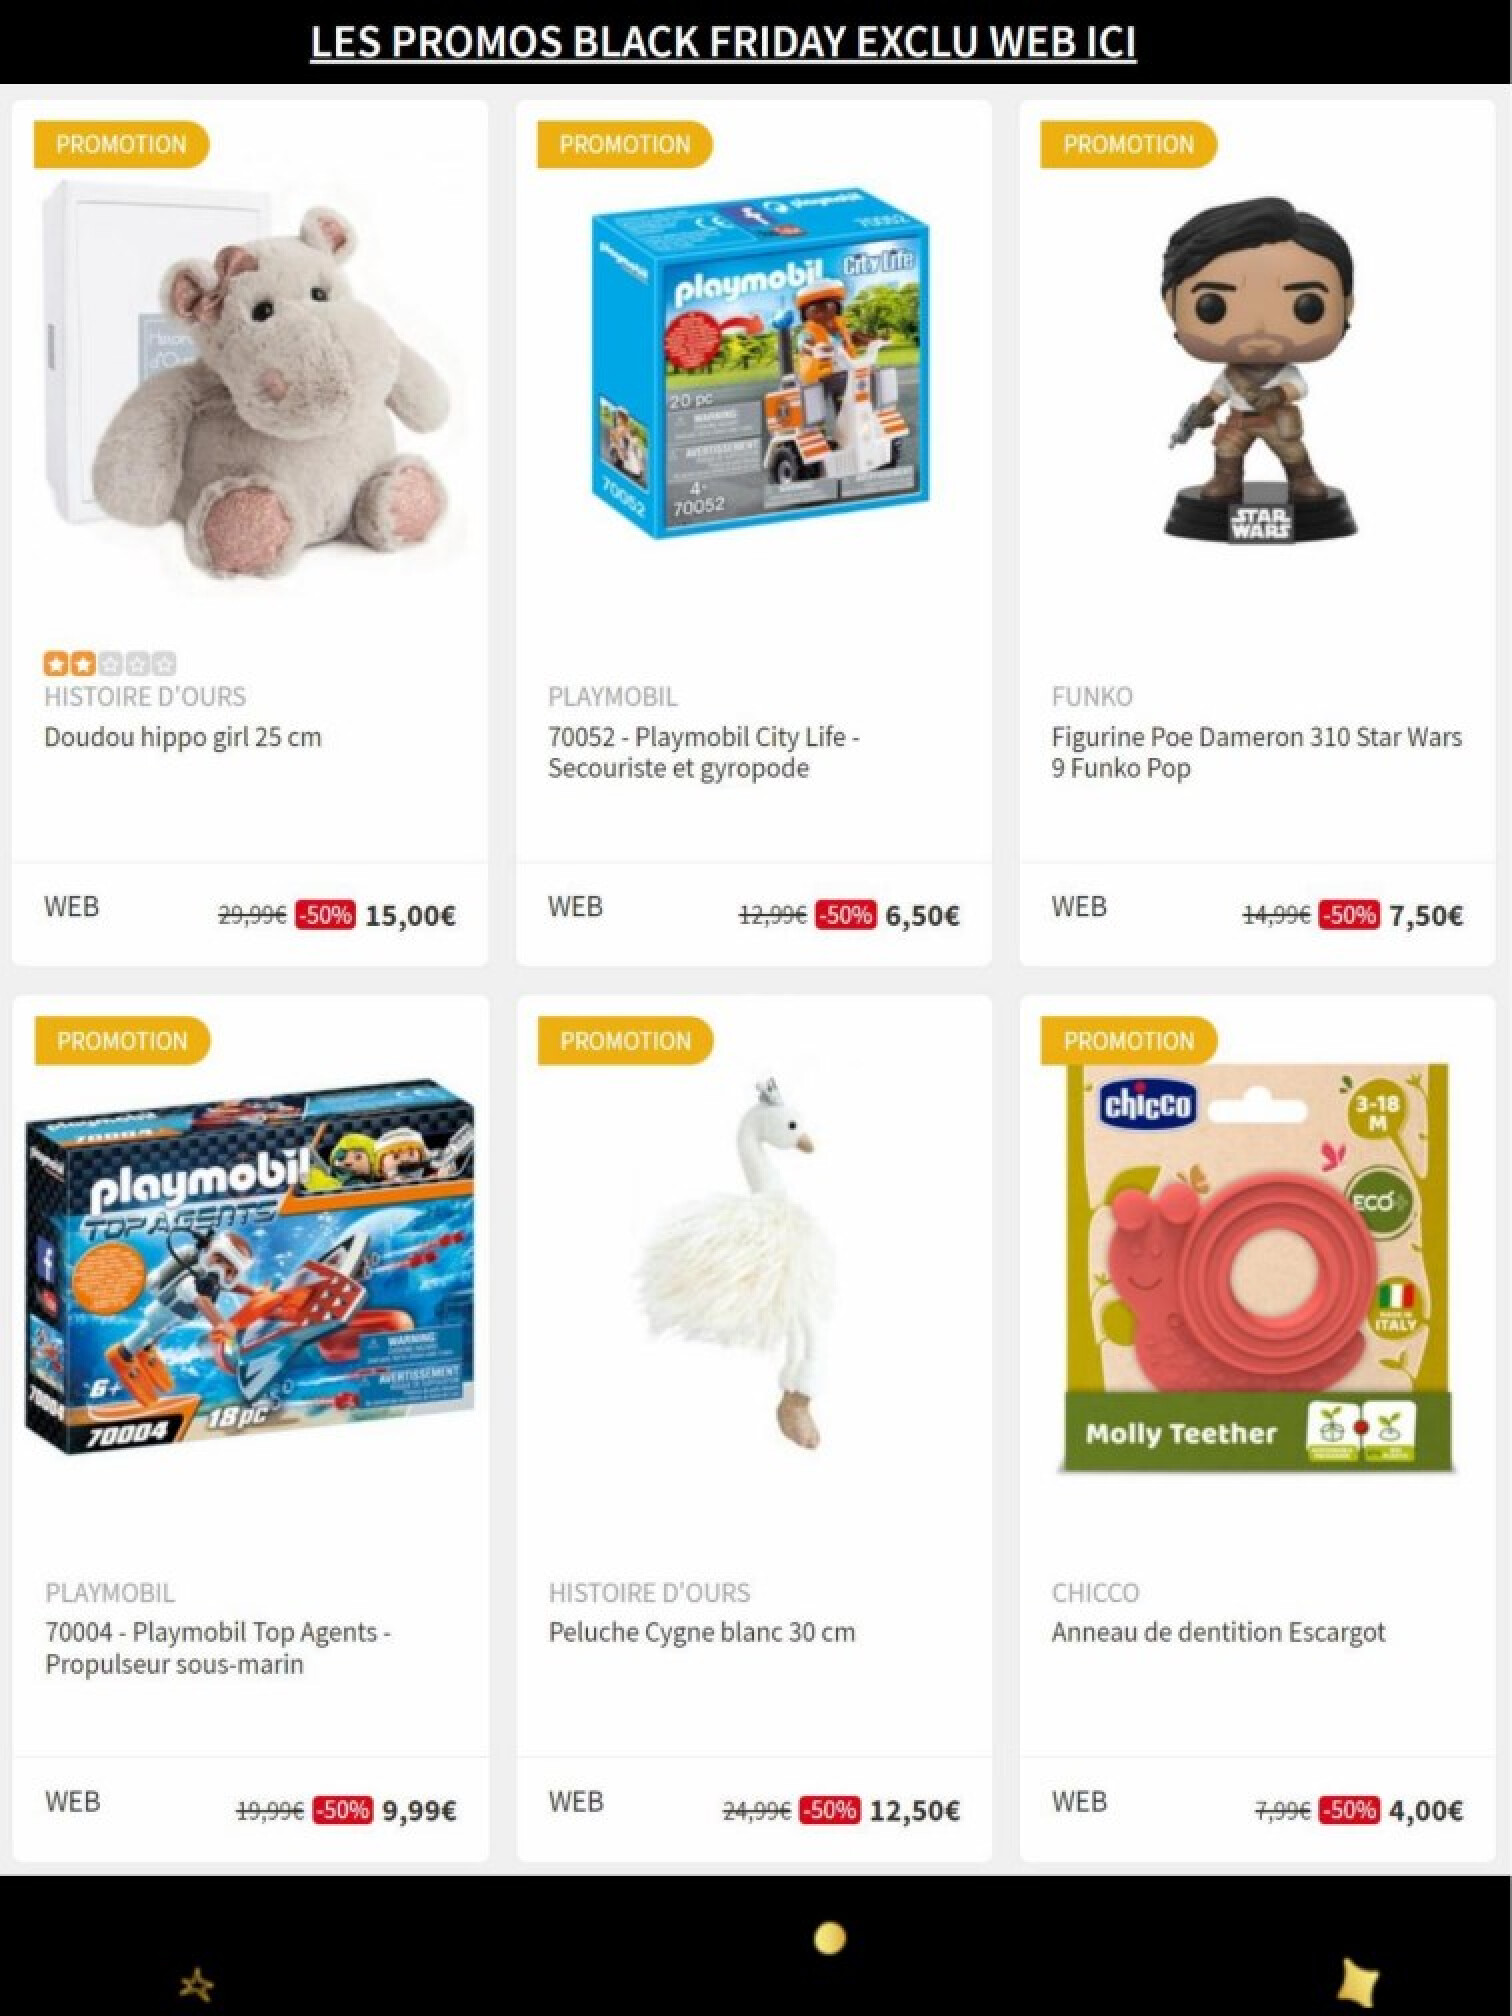
Task: Open the Playmobil Top Agents 70004 box image
Action: coord(249,1266)
